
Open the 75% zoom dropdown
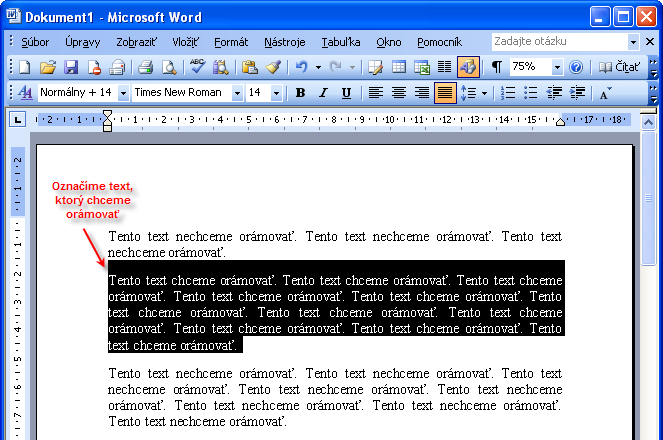click(x=557, y=67)
